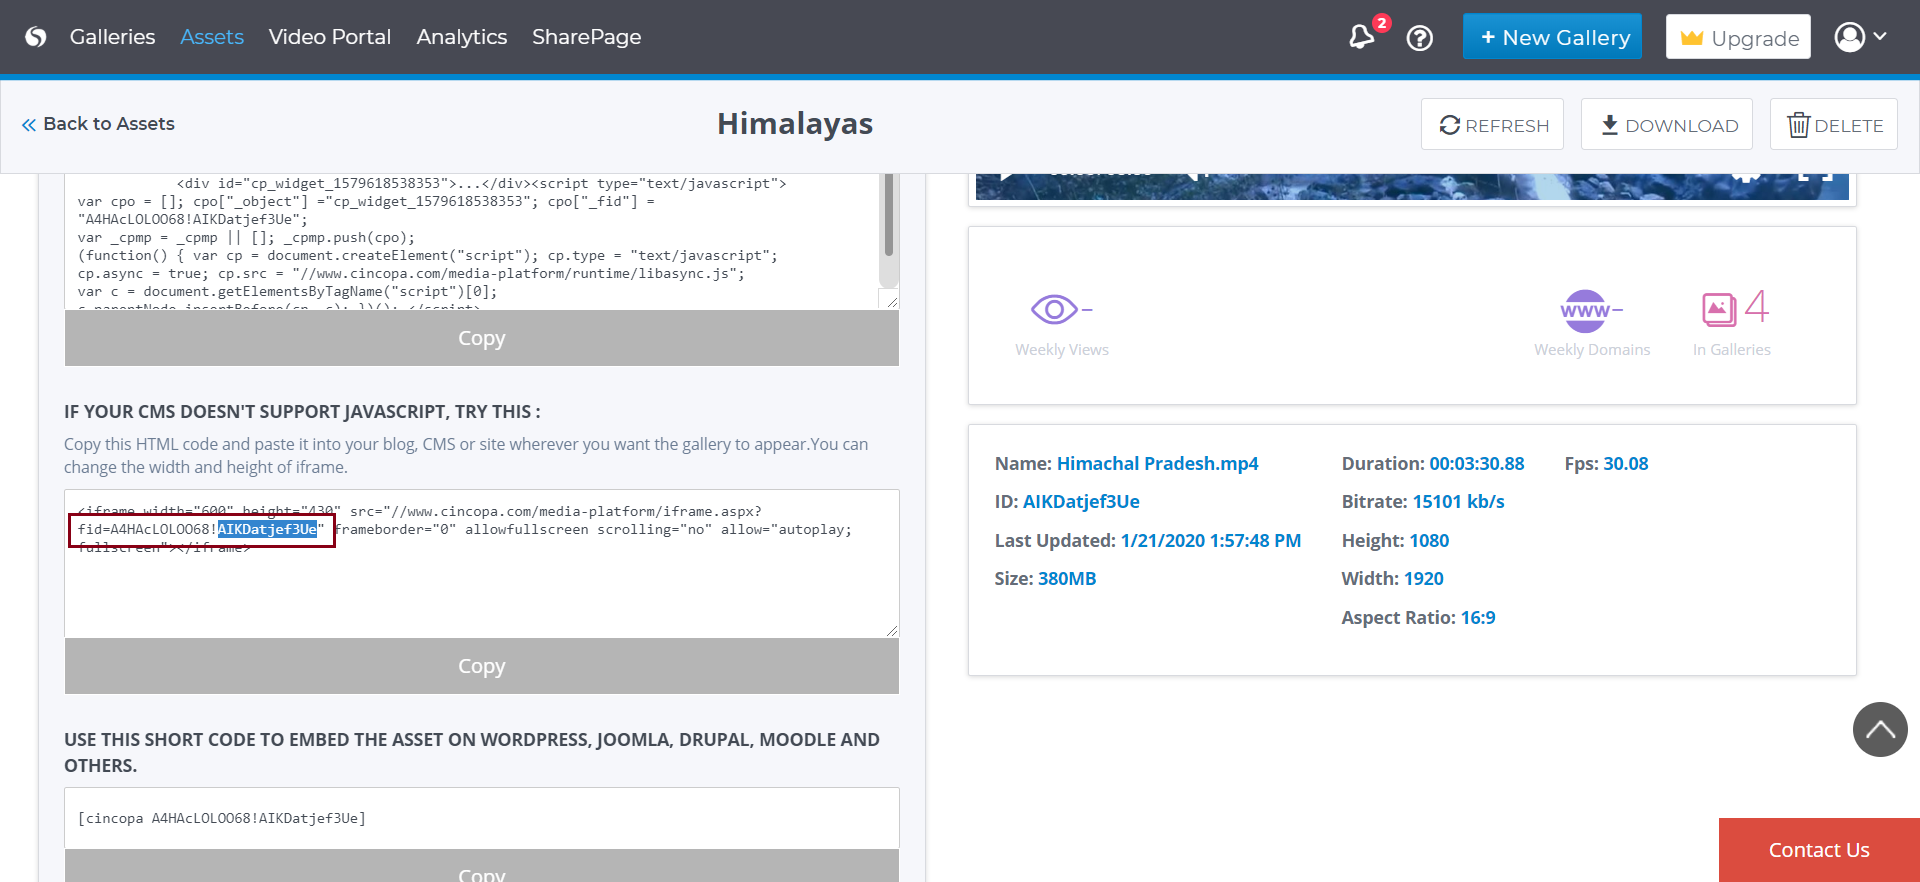Delete the Himalayas asset
The width and height of the screenshot is (1920, 882).
pyautogui.click(x=1833, y=125)
